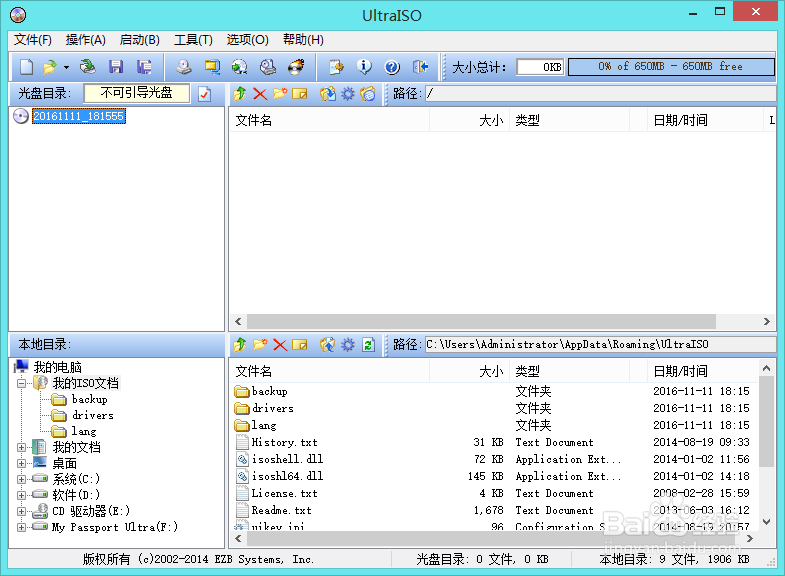Screen dimensions: 785x576
Task: Click the Mount to virtual drive icon
Action: [x=268, y=67]
